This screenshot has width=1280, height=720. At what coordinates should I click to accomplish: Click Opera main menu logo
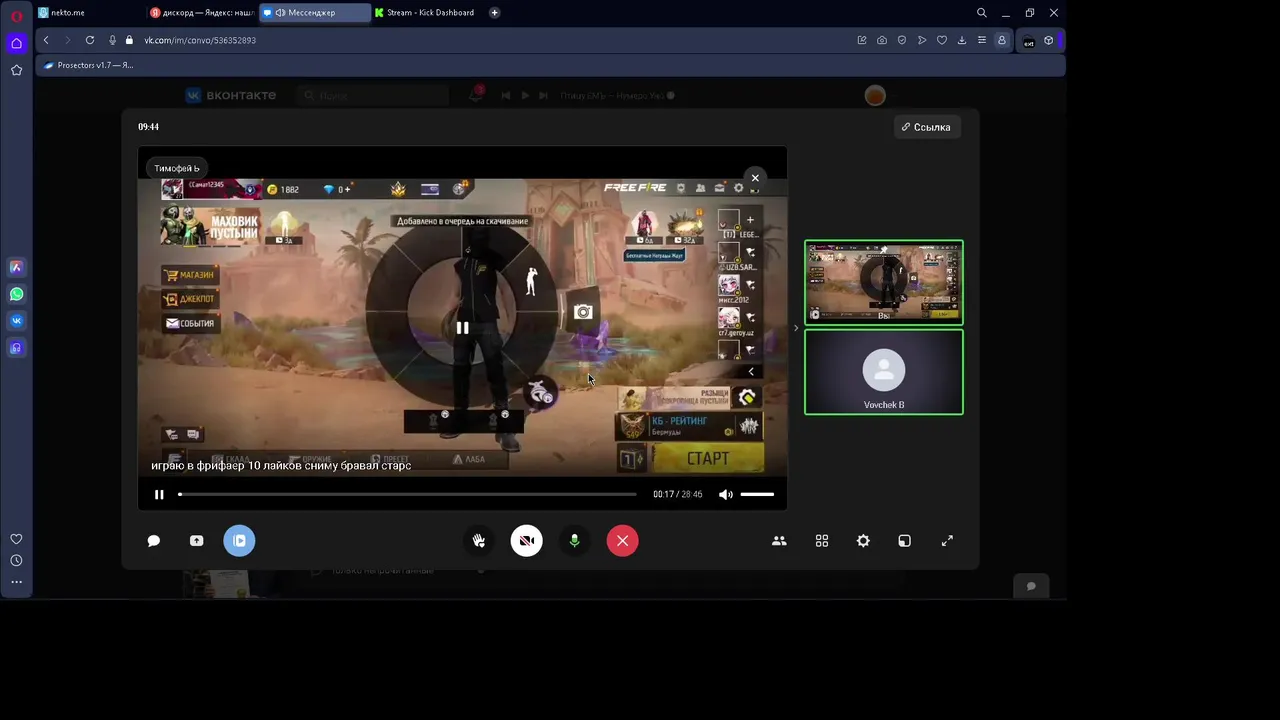(x=16, y=15)
